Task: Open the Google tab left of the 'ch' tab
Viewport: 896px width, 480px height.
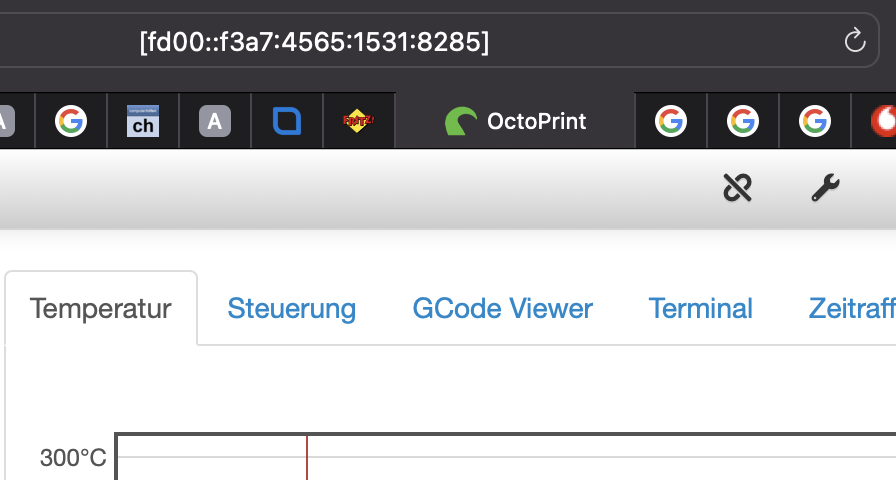Action: click(x=71, y=122)
